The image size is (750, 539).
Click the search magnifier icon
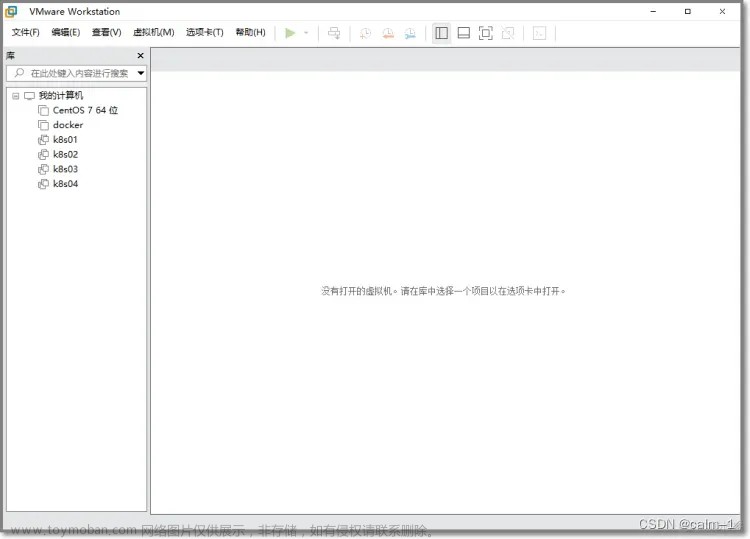tap(19, 73)
